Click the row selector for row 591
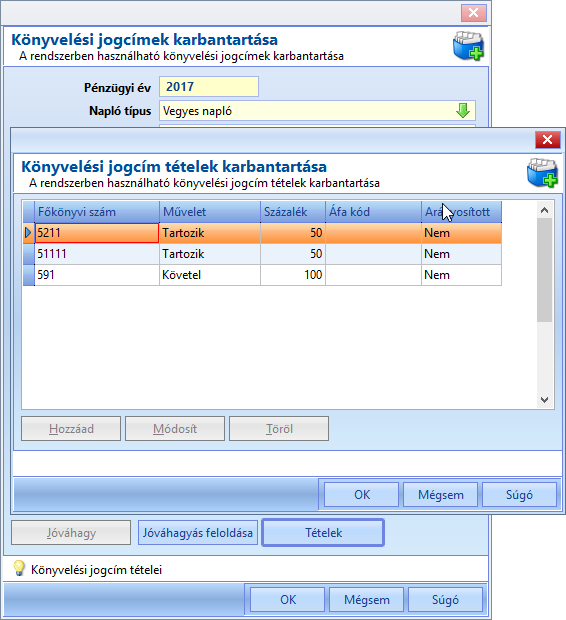Image resolution: width=566 pixels, height=620 pixels. coord(28,275)
